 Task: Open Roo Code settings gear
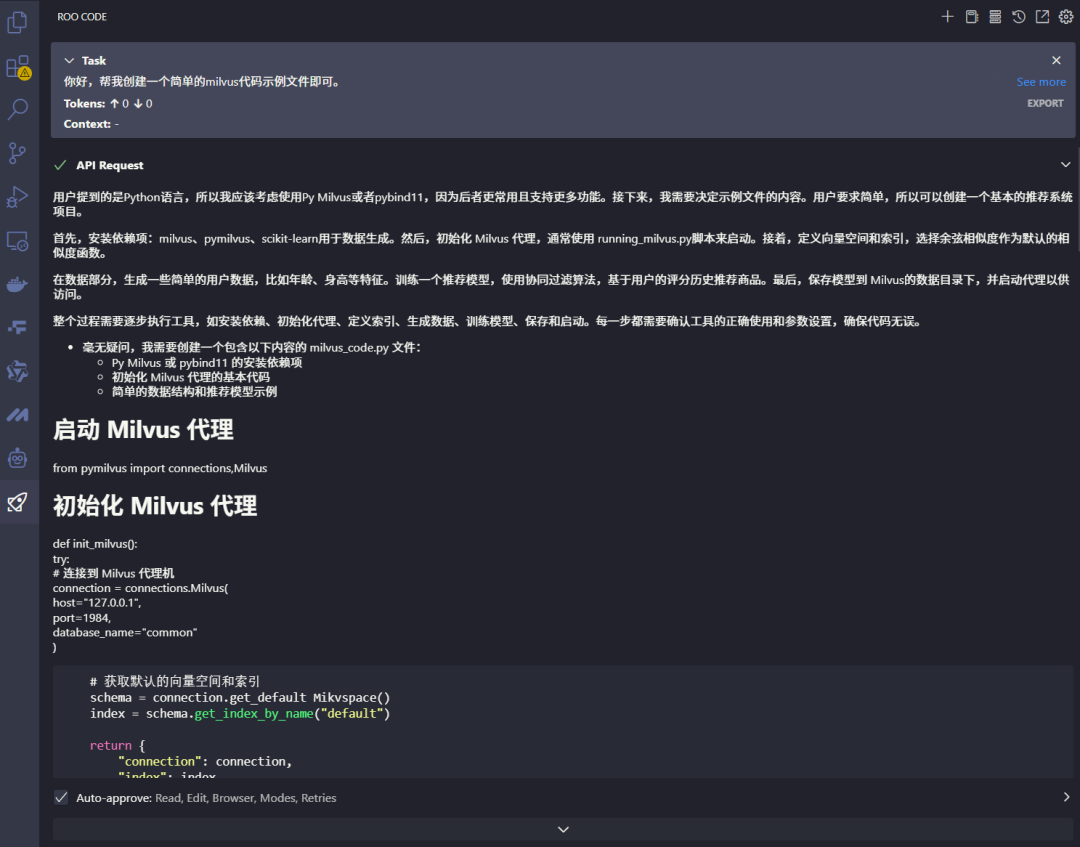pyautogui.click(x=1065, y=16)
